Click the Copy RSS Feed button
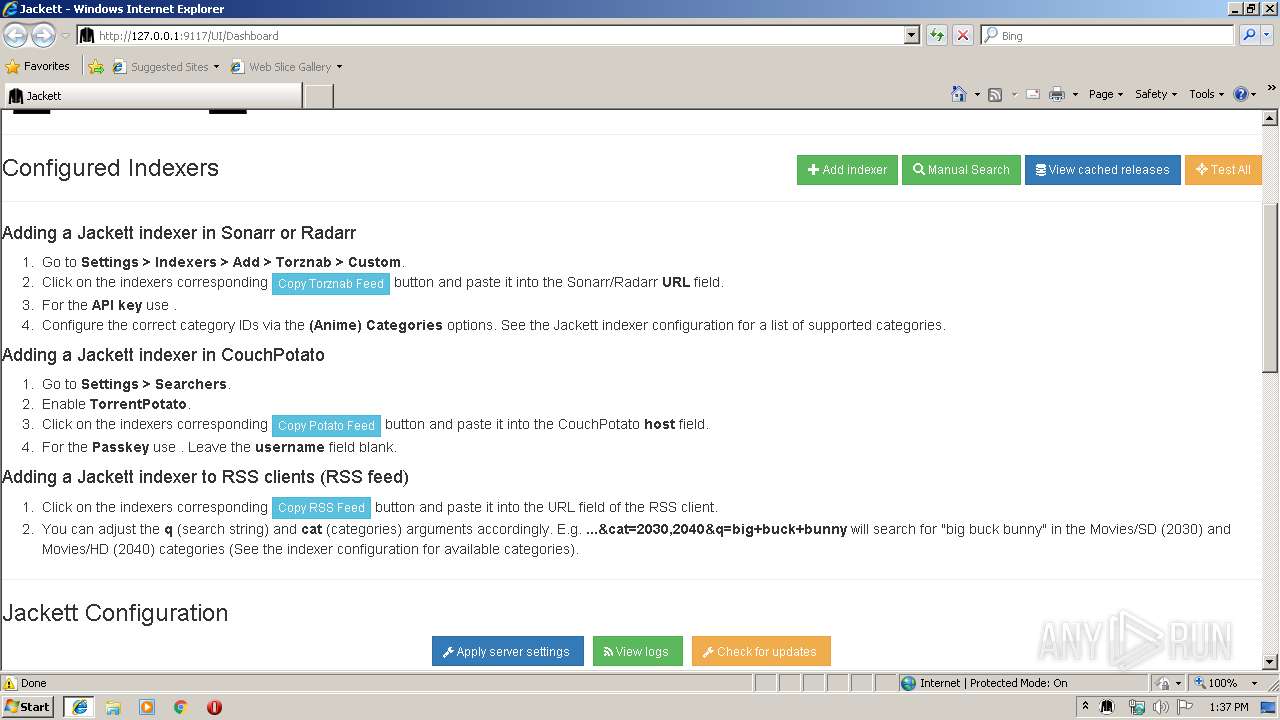The width and height of the screenshot is (1280, 720). (321, 508)
